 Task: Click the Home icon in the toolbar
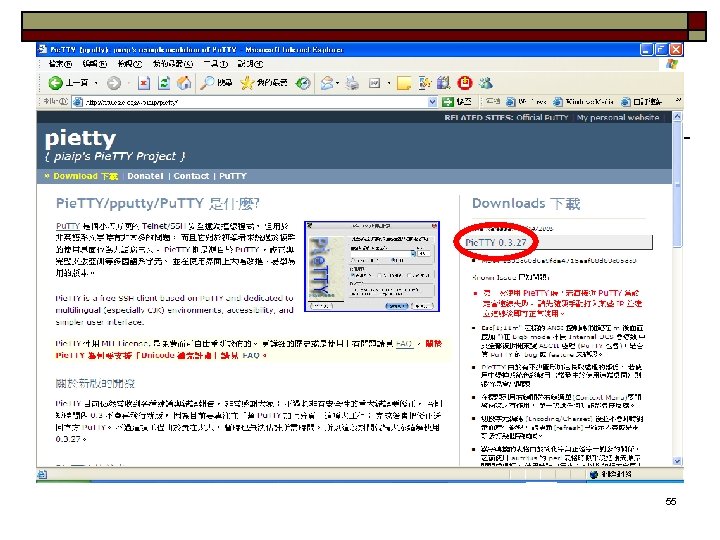pos(184,83)
